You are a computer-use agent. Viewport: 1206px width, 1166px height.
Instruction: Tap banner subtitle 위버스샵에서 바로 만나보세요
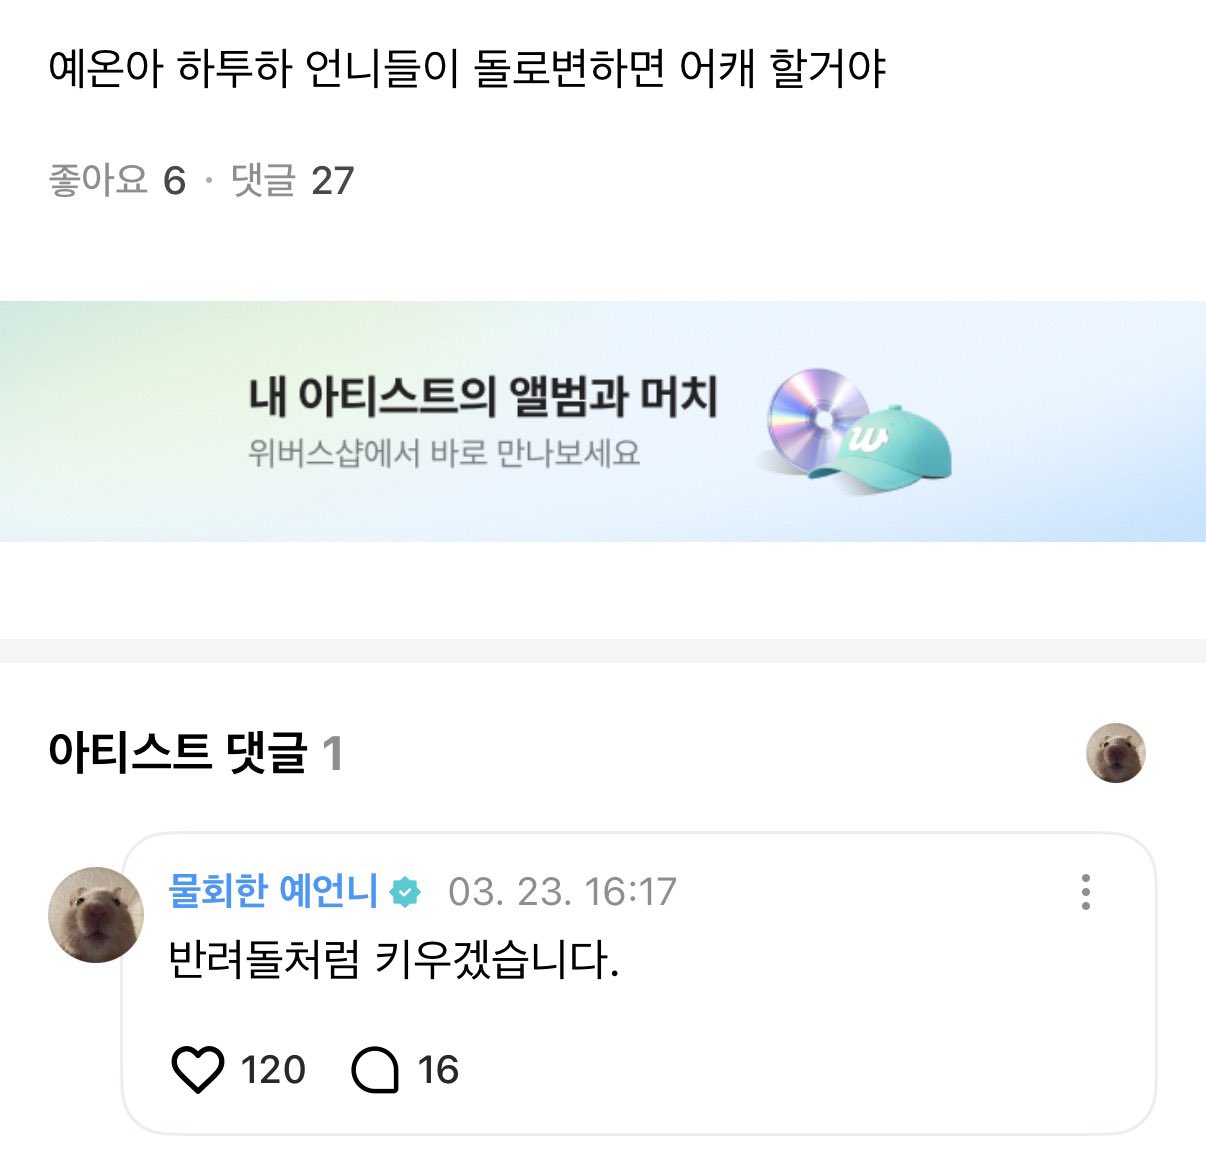[444, 454]
